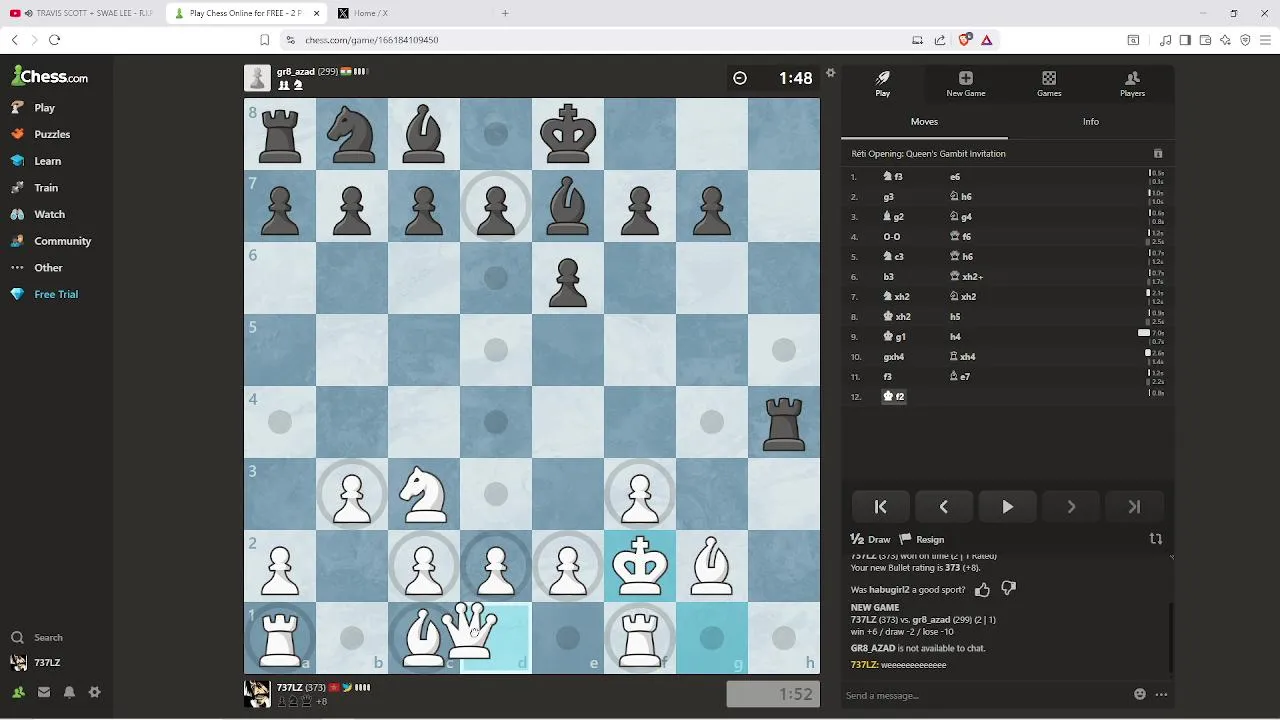Open the Chess.com logo home link

point(50,76)
